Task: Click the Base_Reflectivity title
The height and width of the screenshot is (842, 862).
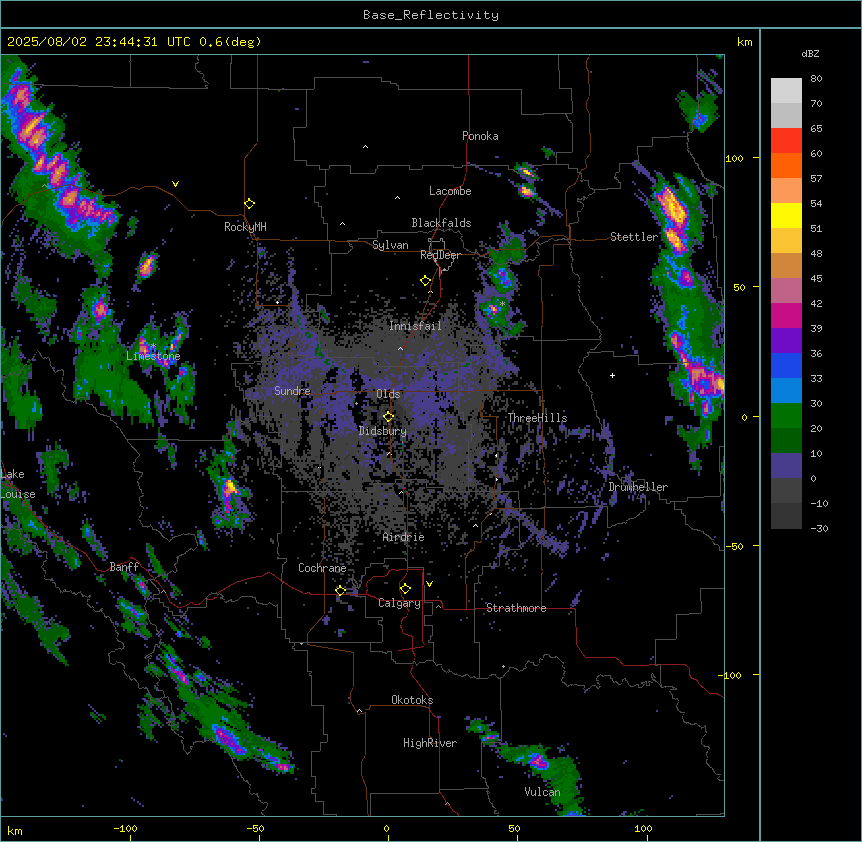Action: (x=431, y=15)
